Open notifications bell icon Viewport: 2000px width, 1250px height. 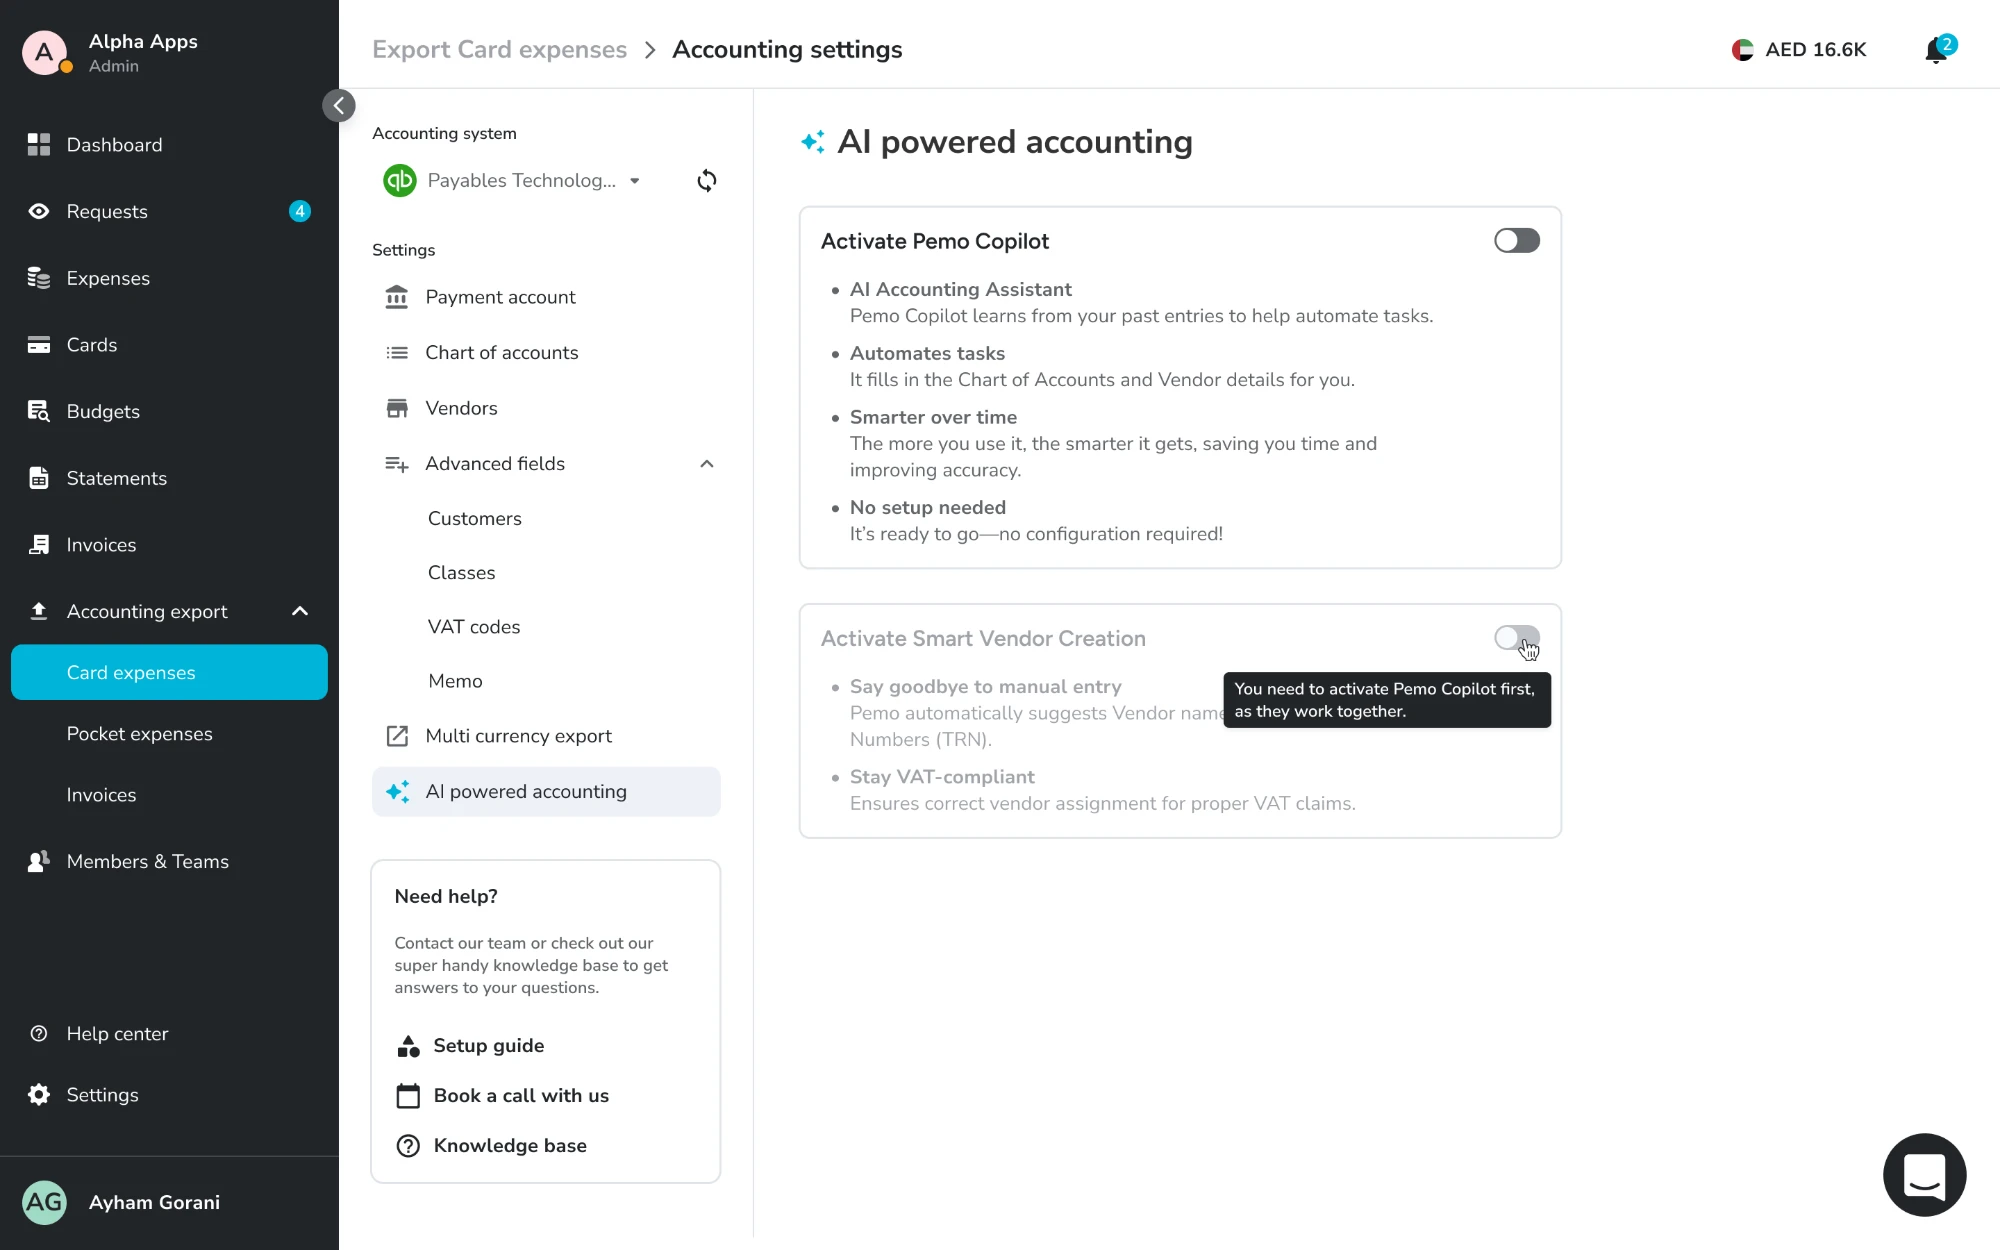tap(1937, 50)
